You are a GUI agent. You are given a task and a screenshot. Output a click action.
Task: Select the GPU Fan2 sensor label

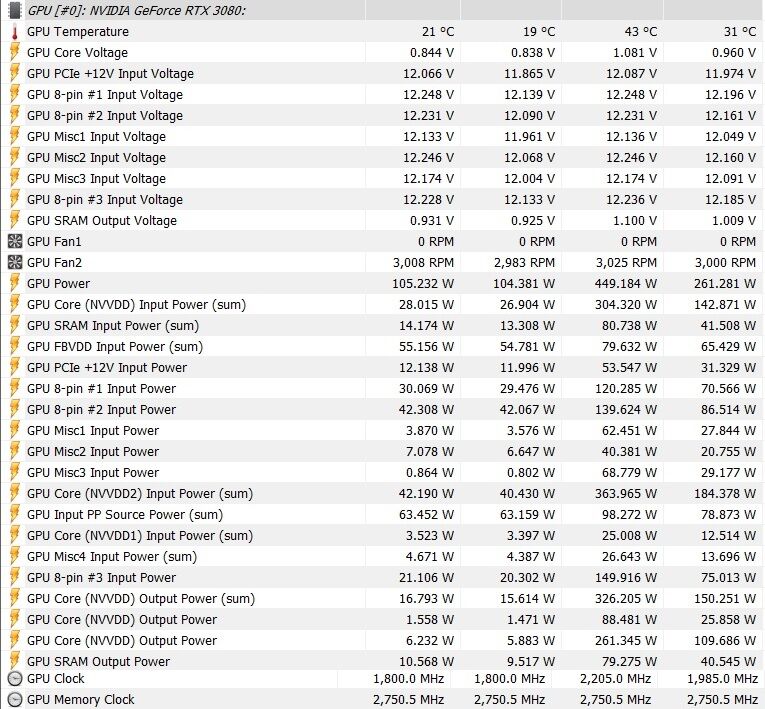[54, 263]
